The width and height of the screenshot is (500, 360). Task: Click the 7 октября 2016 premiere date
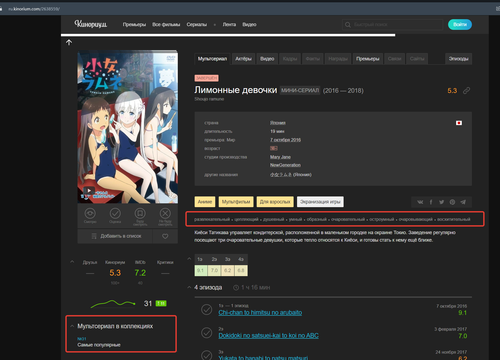pos(285,140)
